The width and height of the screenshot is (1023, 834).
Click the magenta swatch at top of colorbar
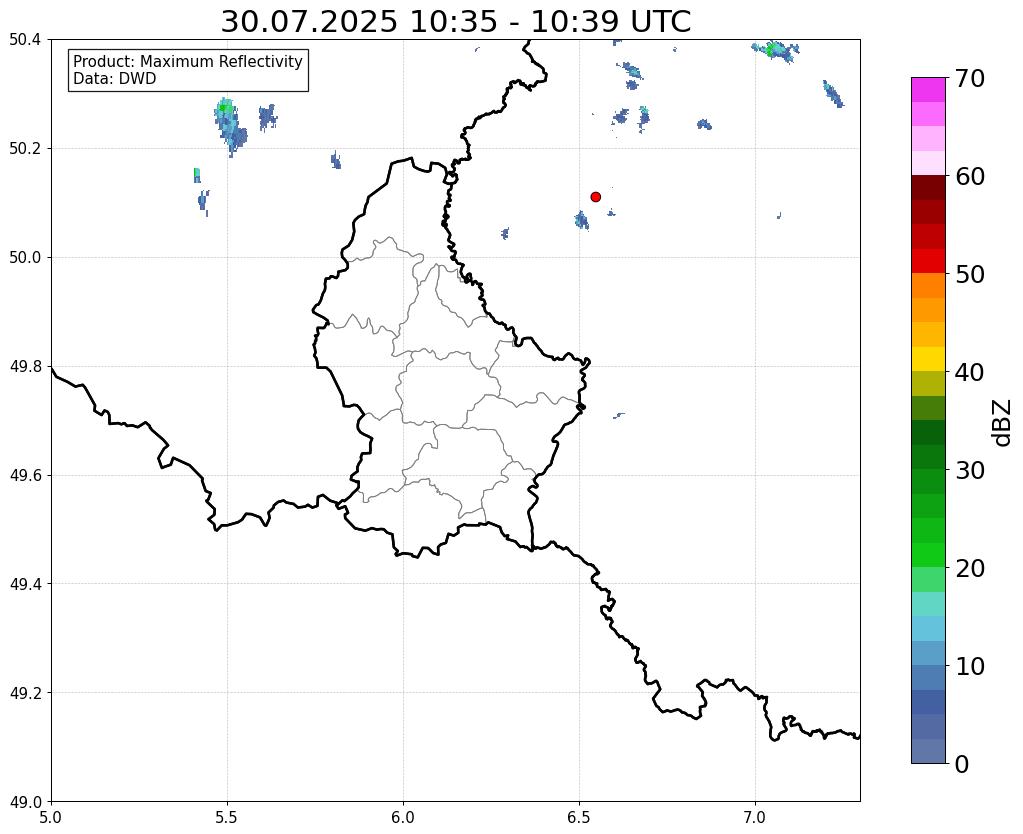pyautogui.click(x=928, y=89)
